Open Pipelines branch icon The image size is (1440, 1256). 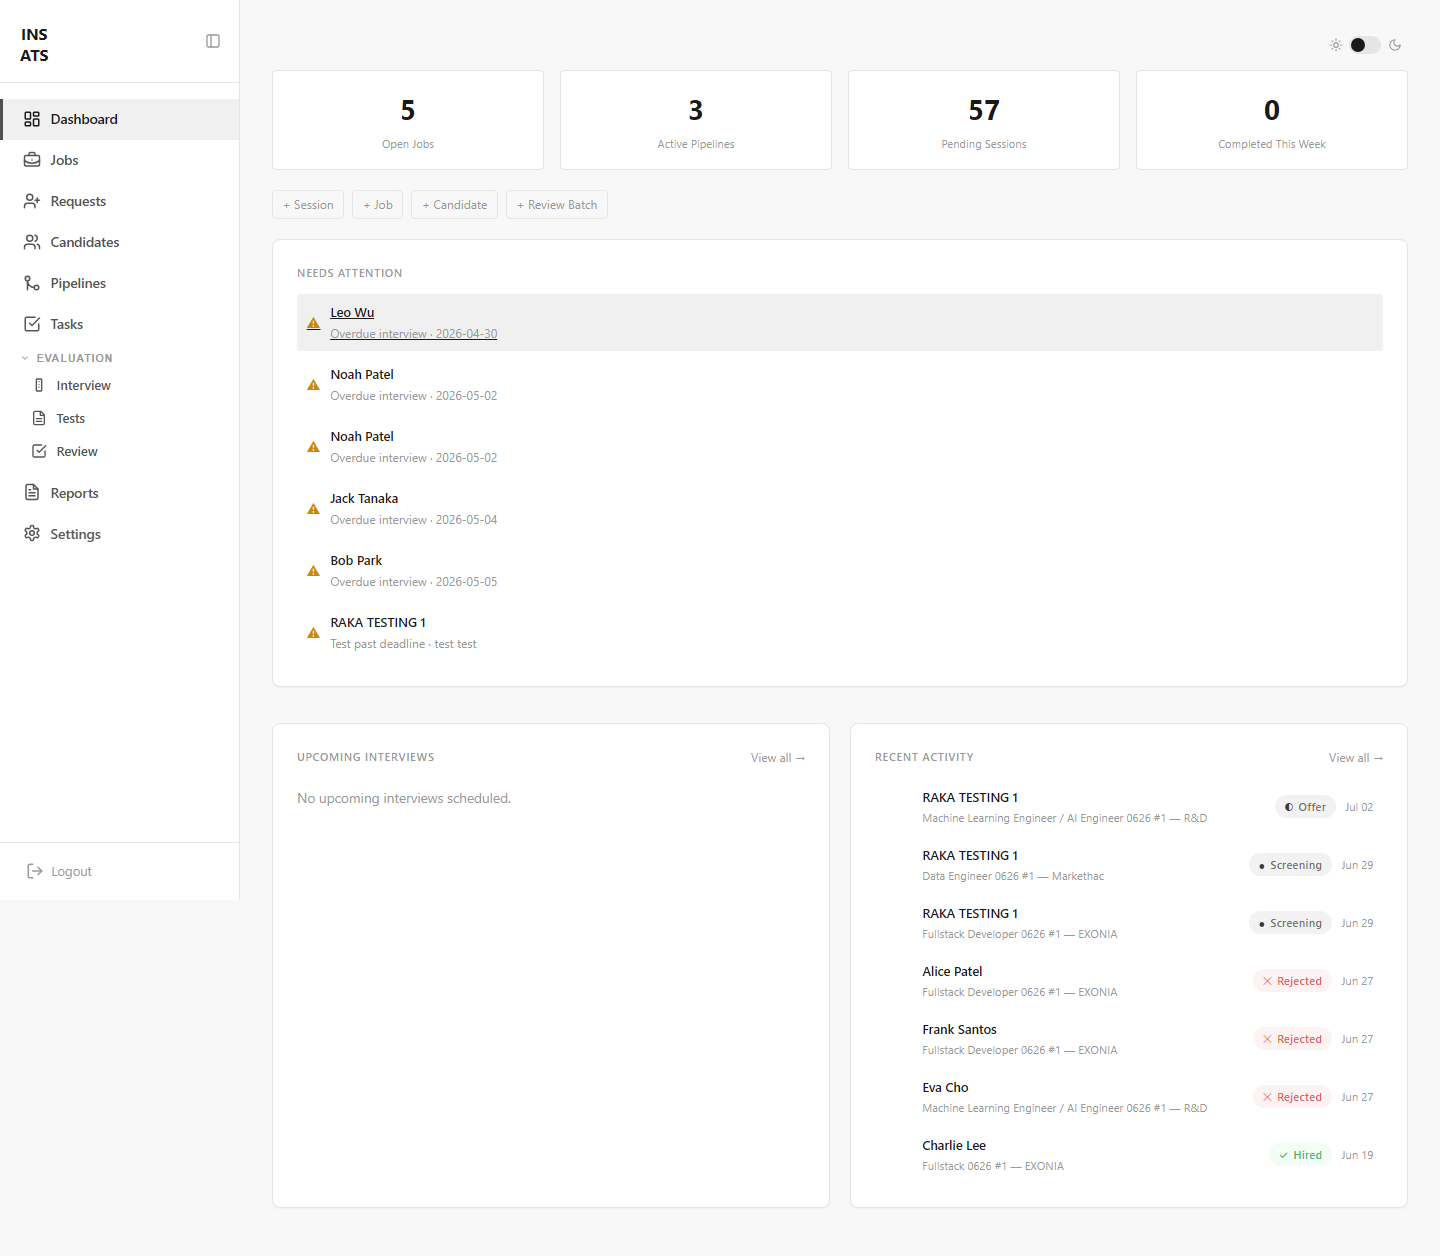point(32,283)
